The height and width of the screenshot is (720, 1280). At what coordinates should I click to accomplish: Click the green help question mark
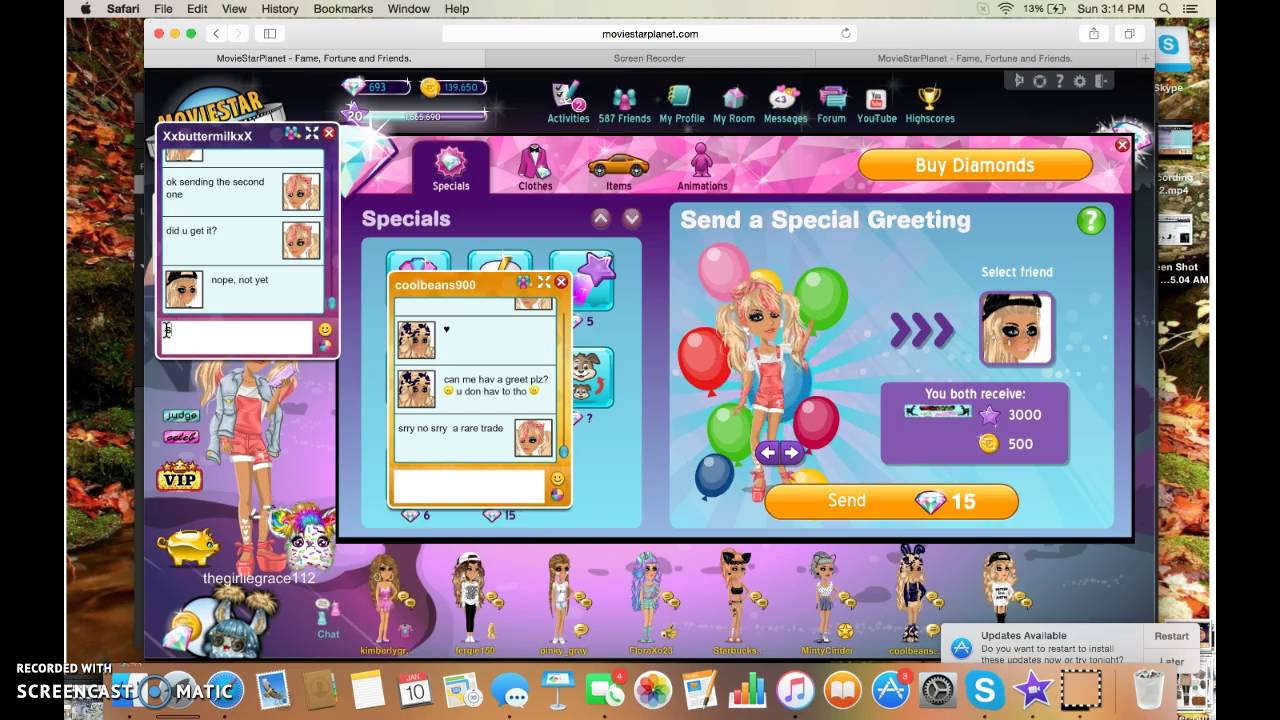click(1091, 221)
